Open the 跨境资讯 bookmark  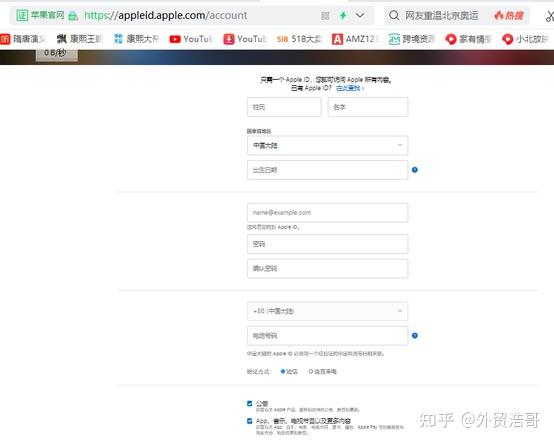(x=411, y=39)
